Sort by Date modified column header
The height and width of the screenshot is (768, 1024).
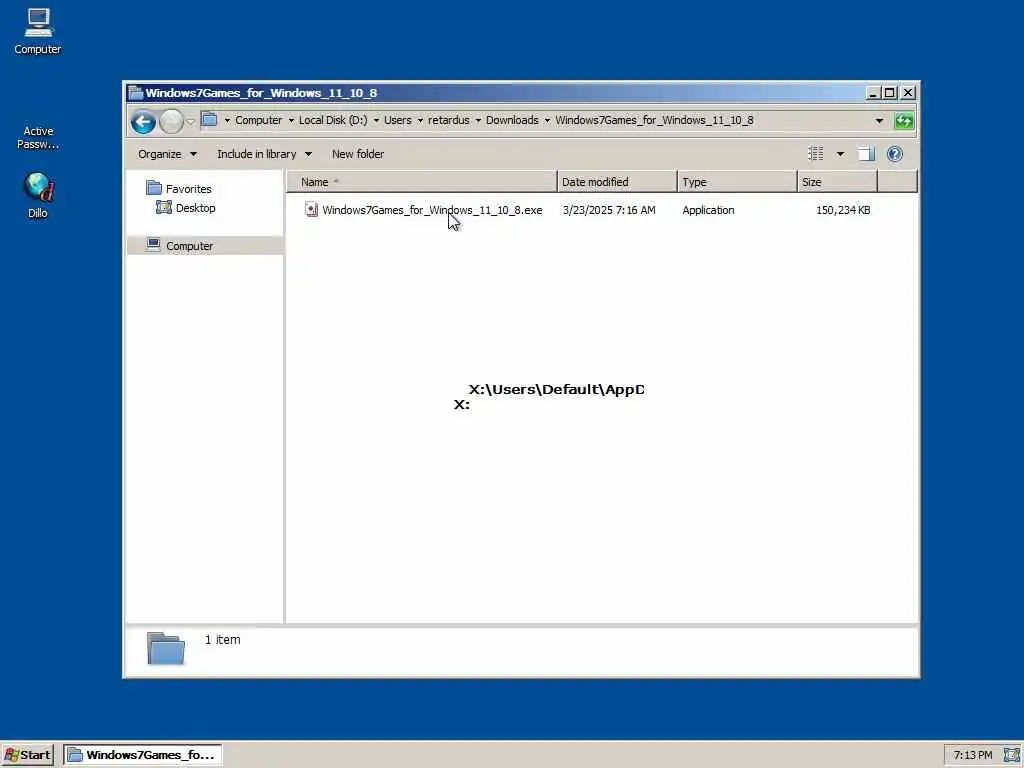click(x=617, y=182)
